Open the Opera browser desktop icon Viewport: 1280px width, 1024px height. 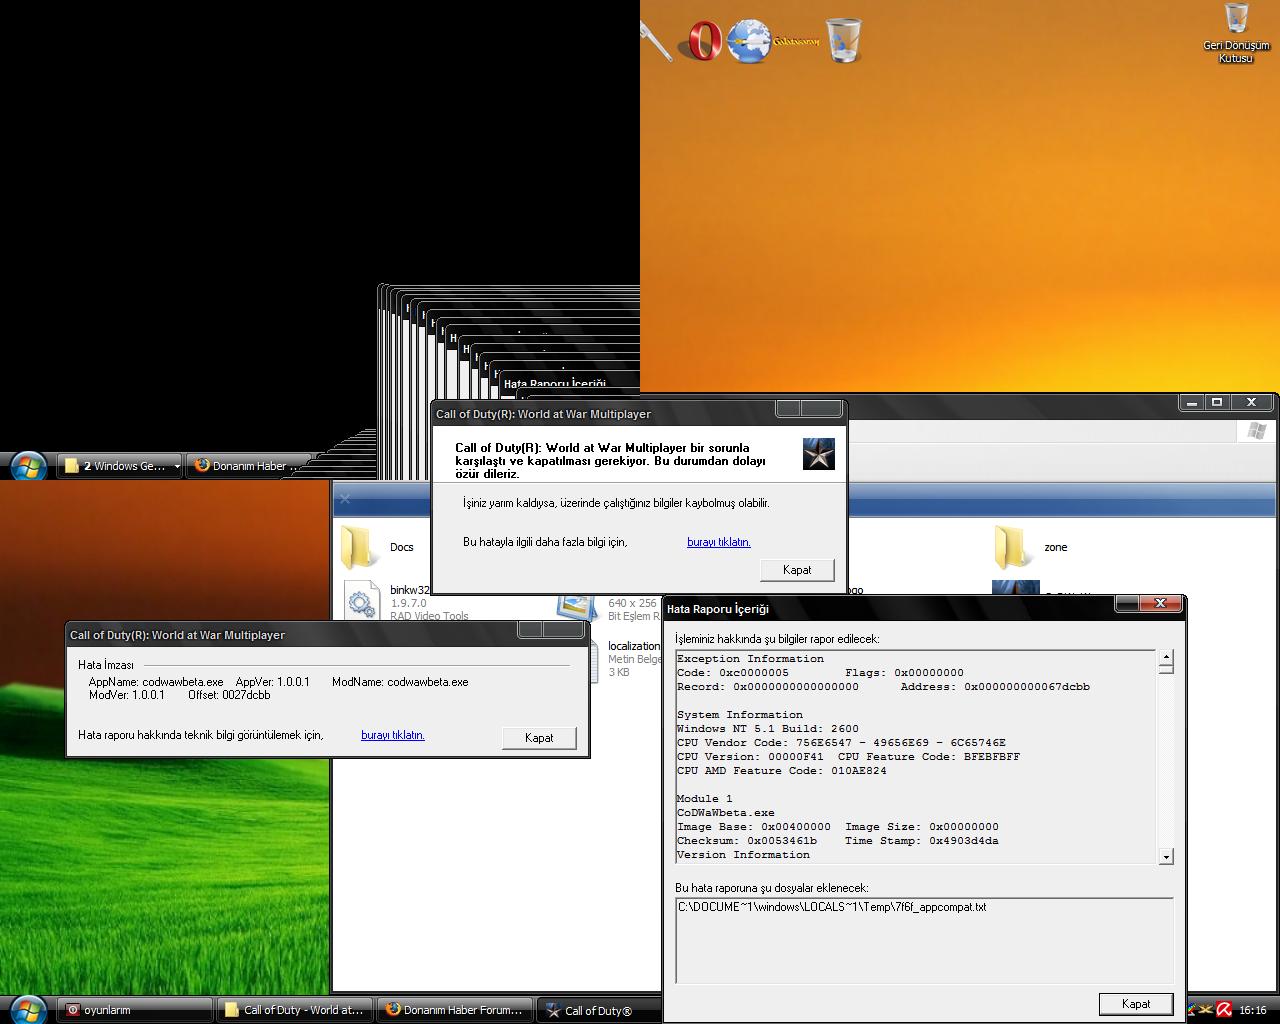[x=703, y=41]
